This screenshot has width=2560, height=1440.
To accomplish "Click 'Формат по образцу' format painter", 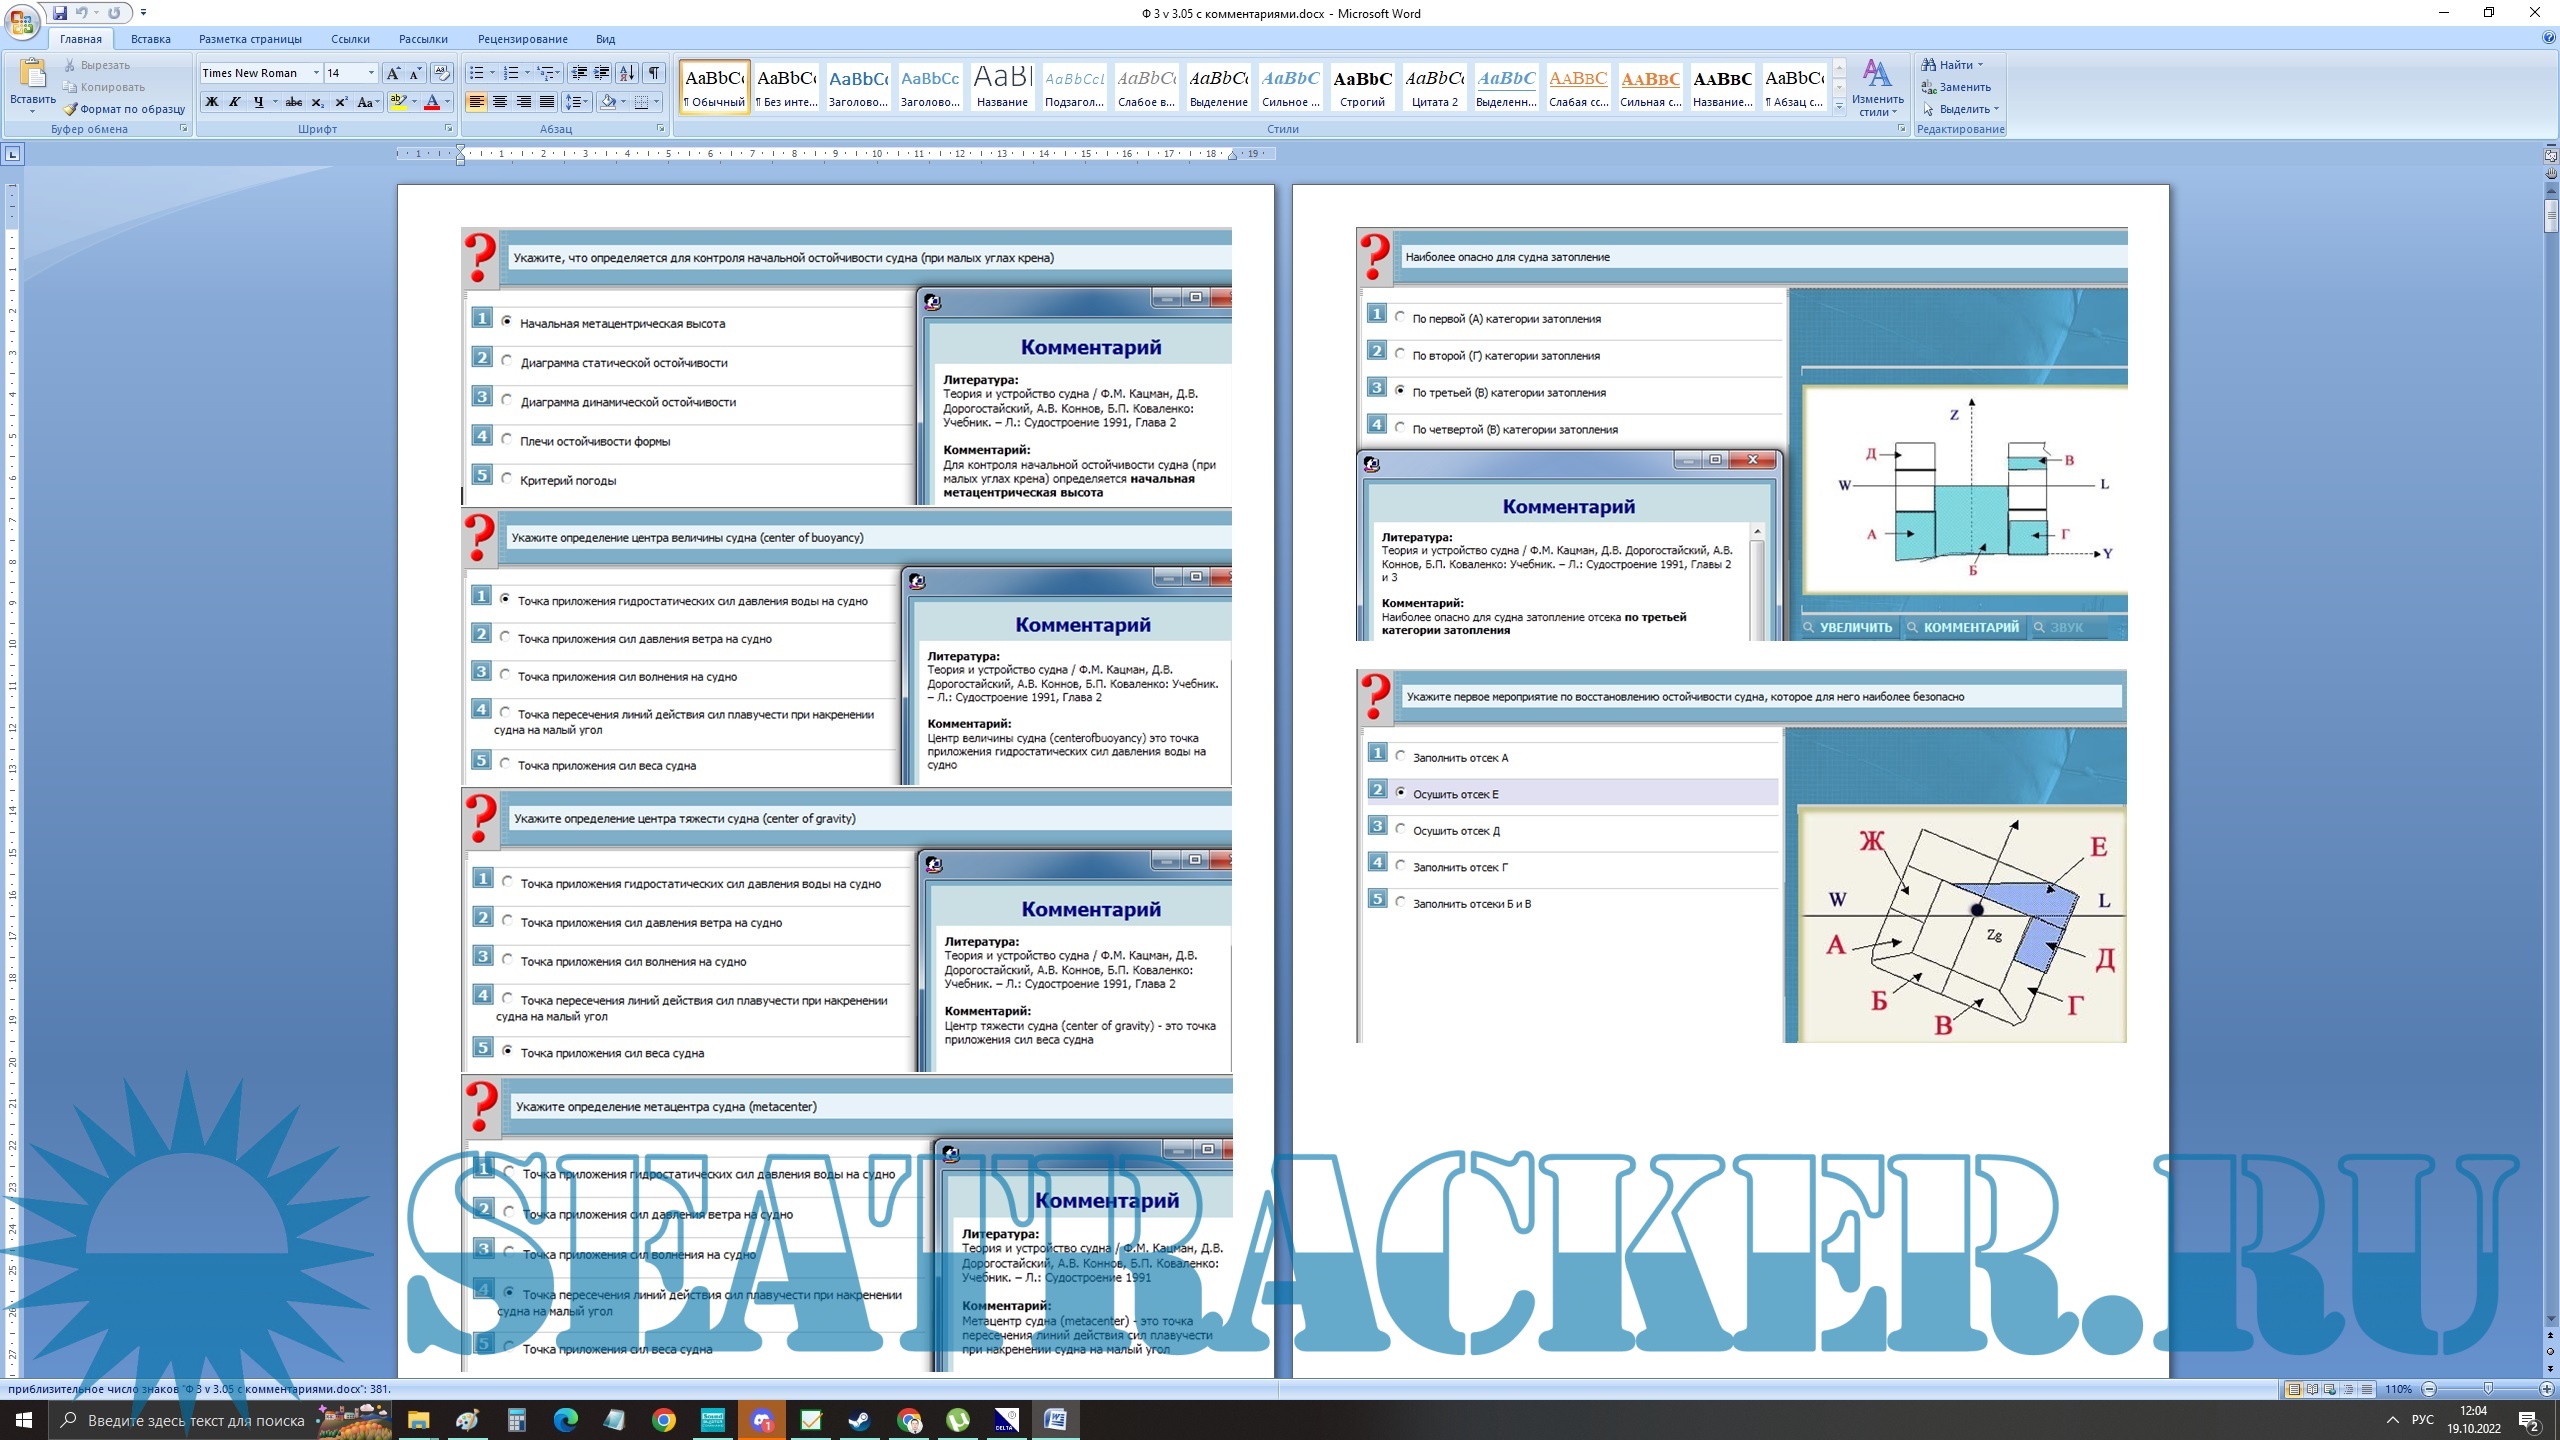I will (124, 109).
